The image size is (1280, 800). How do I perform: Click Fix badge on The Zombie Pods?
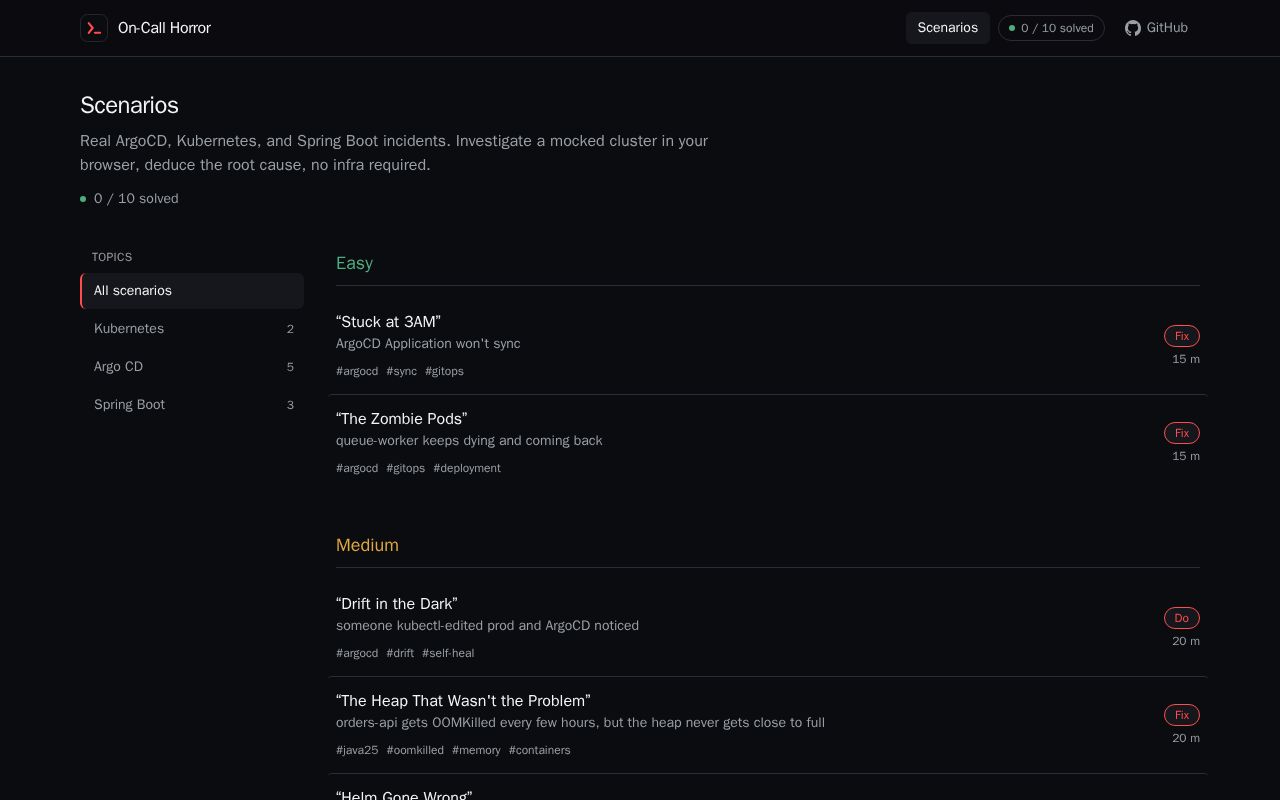tap(1182, 433)
